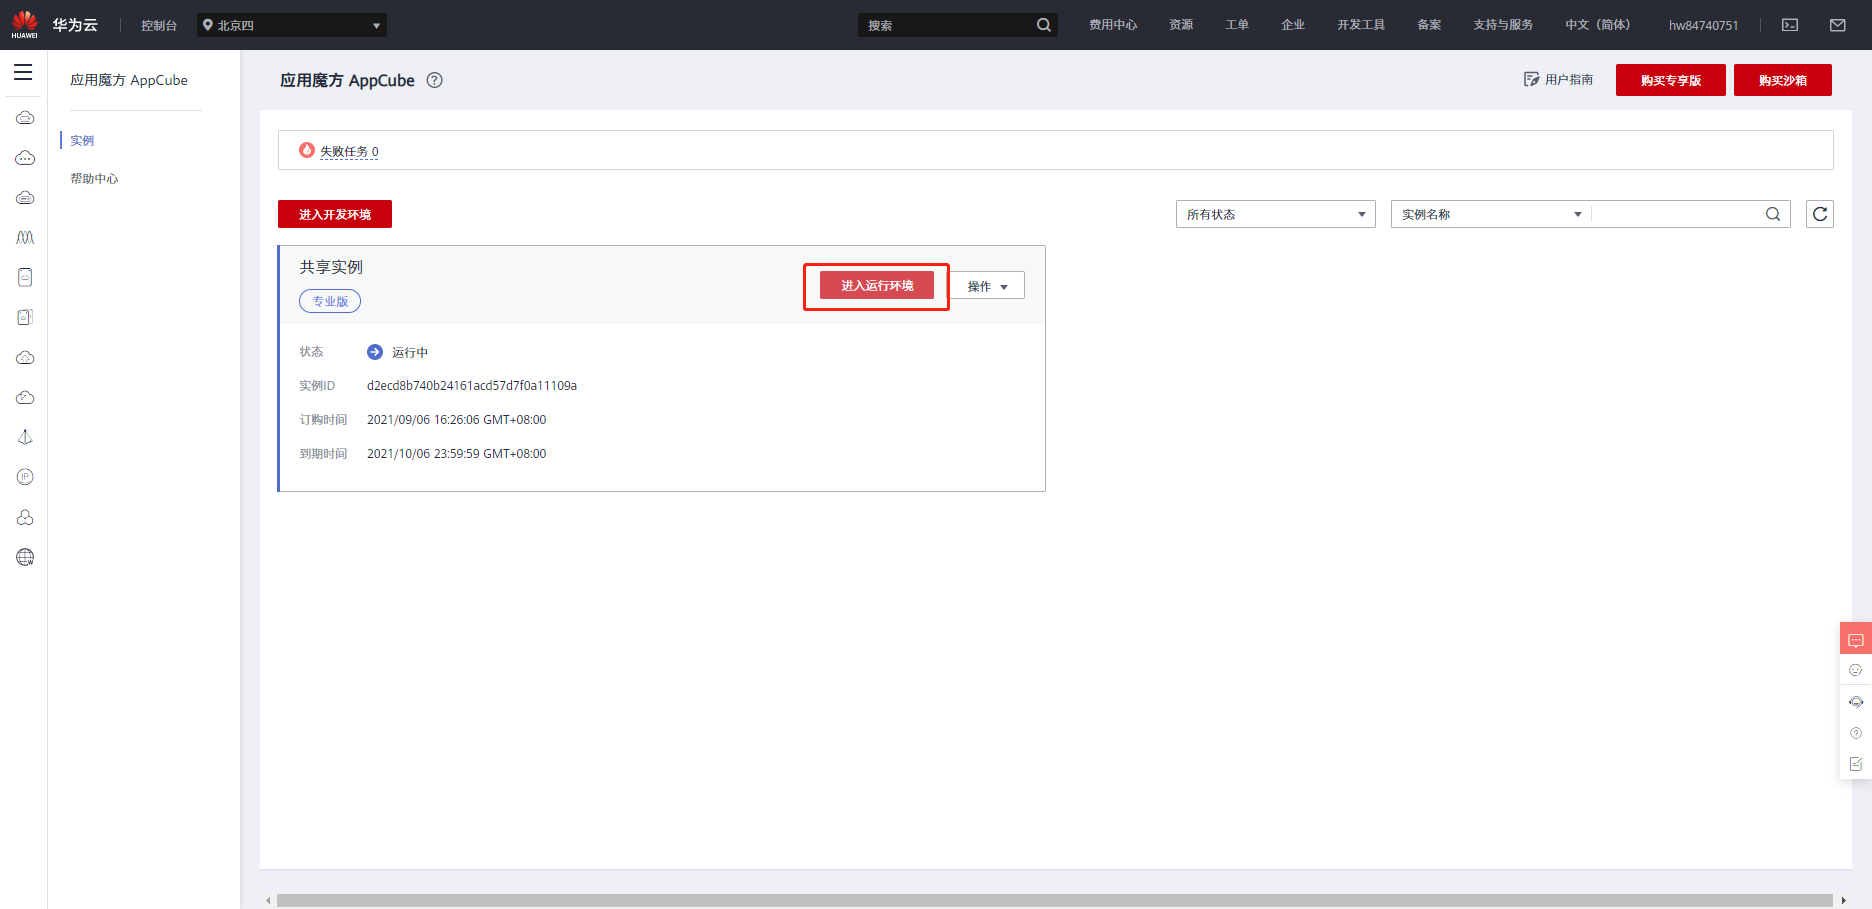Image resolution: width=1872 pixels, height=909 pixels.
Task: Open the 用户指南 link
Action: (x=1569, y=79)
